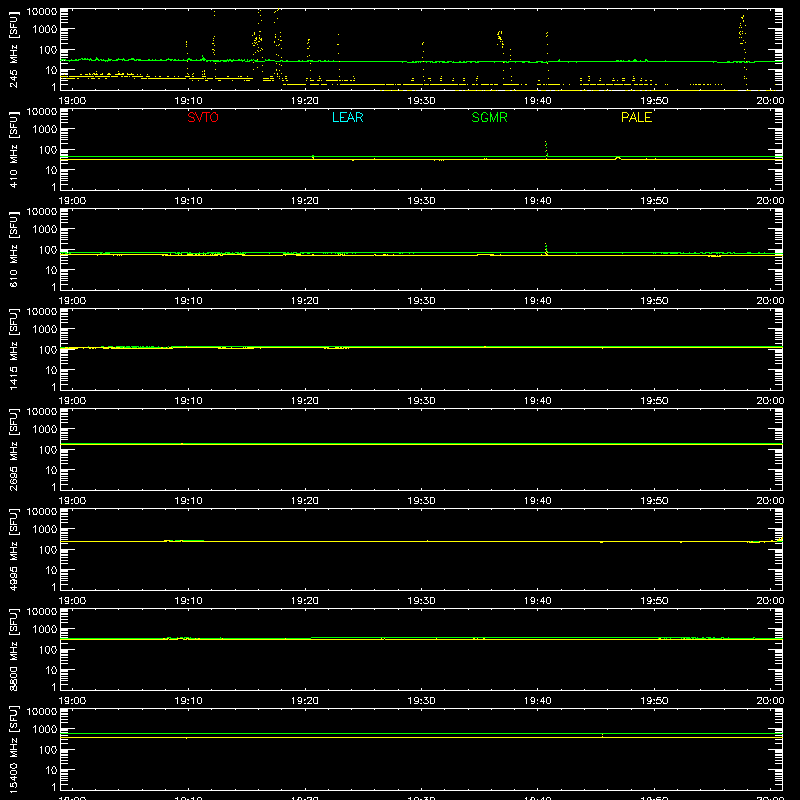Click the 10000 y-axis value of 410 MHz panel
Screen dimensions: 800x800
pos(42,112)
